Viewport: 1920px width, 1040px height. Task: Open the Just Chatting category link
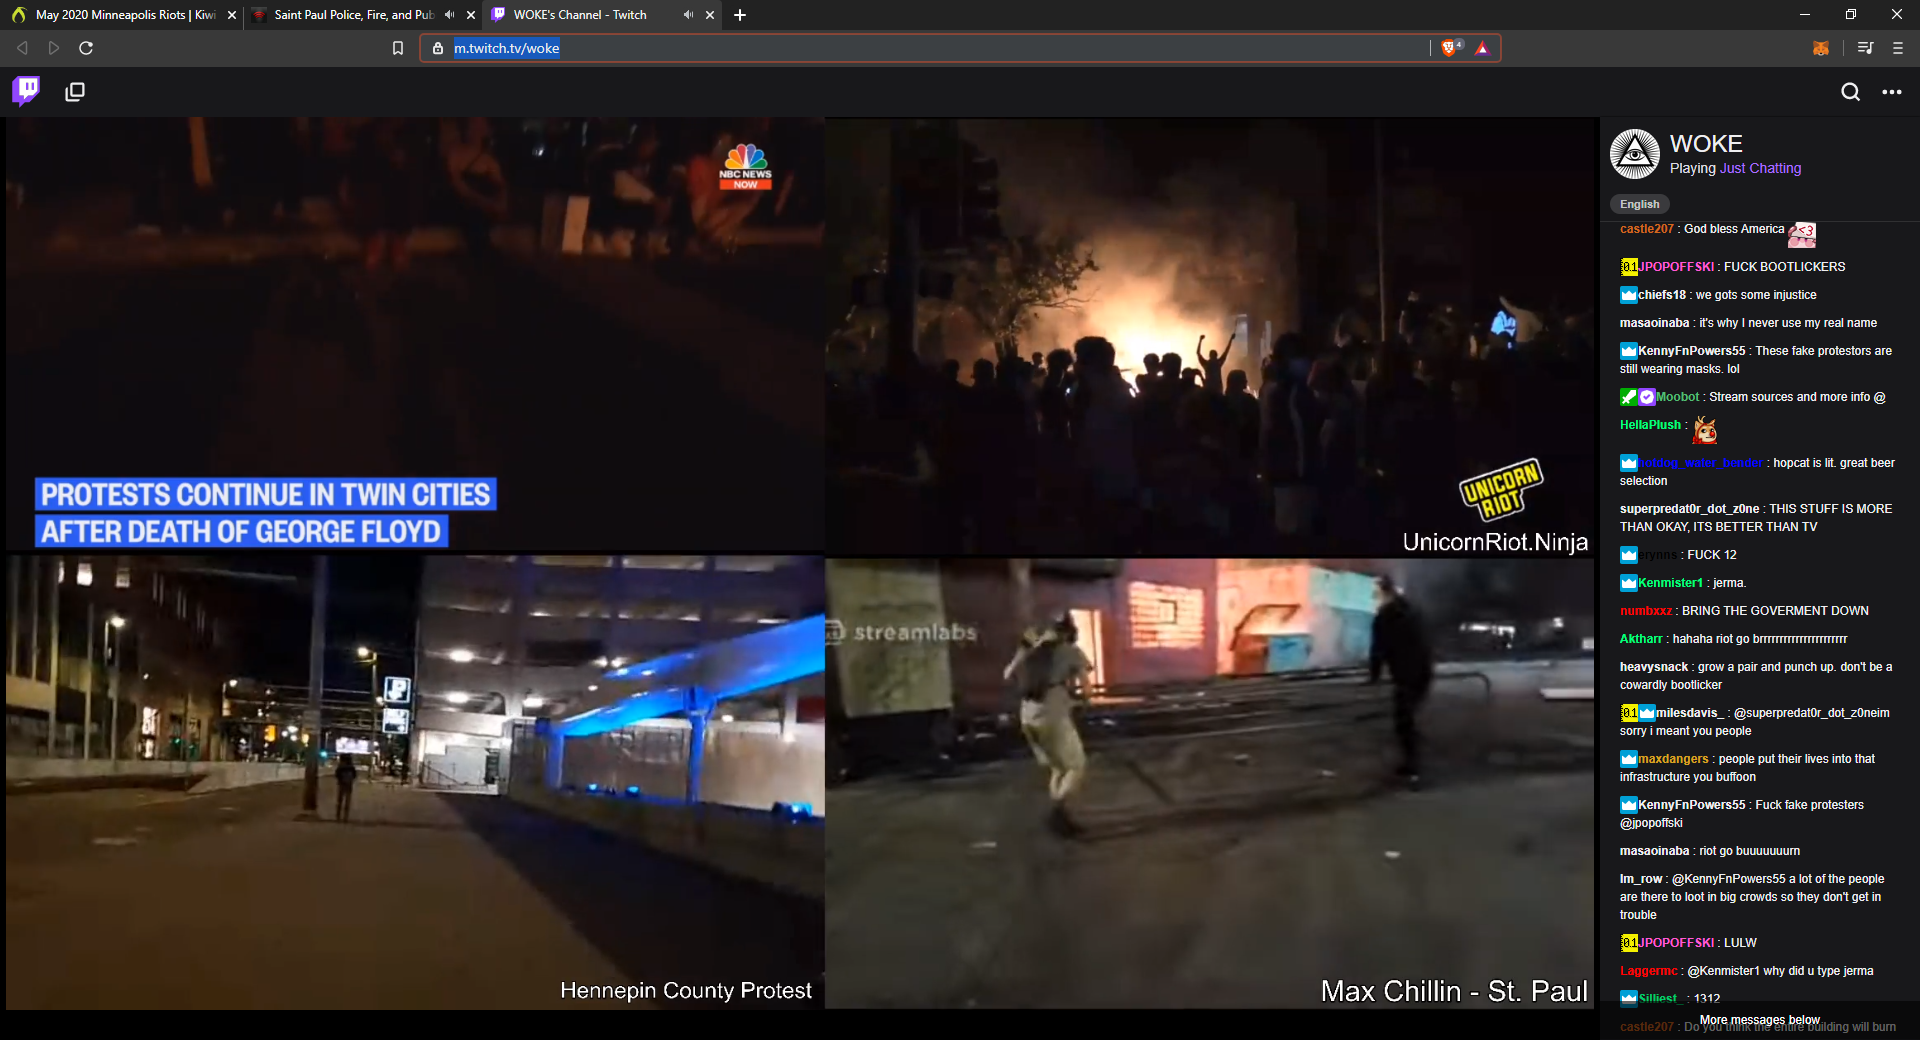tap(1760, 169)
